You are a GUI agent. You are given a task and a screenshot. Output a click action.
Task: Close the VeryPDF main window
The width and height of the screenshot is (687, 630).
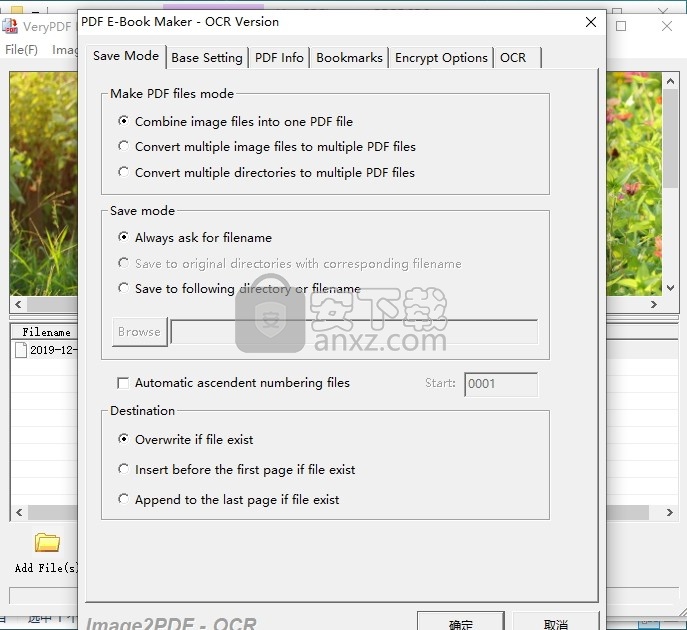tap(667, 26)
